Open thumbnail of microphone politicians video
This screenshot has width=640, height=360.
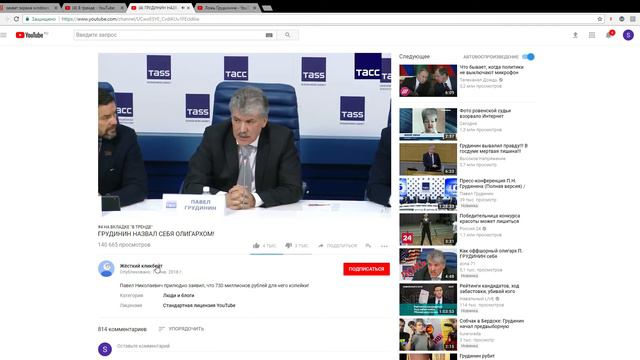(428, 80)
